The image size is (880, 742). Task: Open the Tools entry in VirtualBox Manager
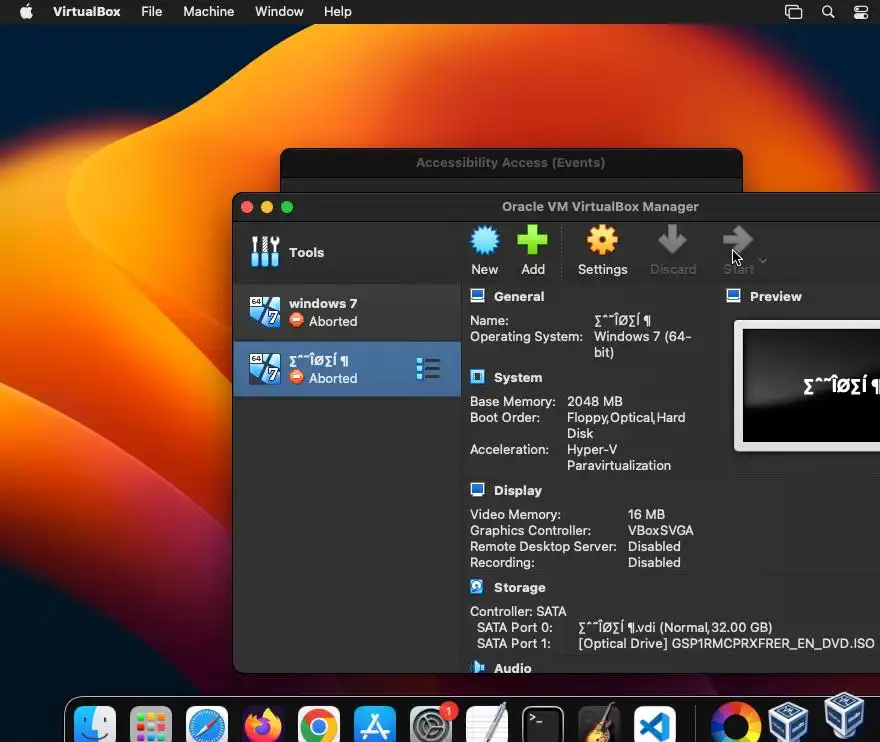(346, 252)
